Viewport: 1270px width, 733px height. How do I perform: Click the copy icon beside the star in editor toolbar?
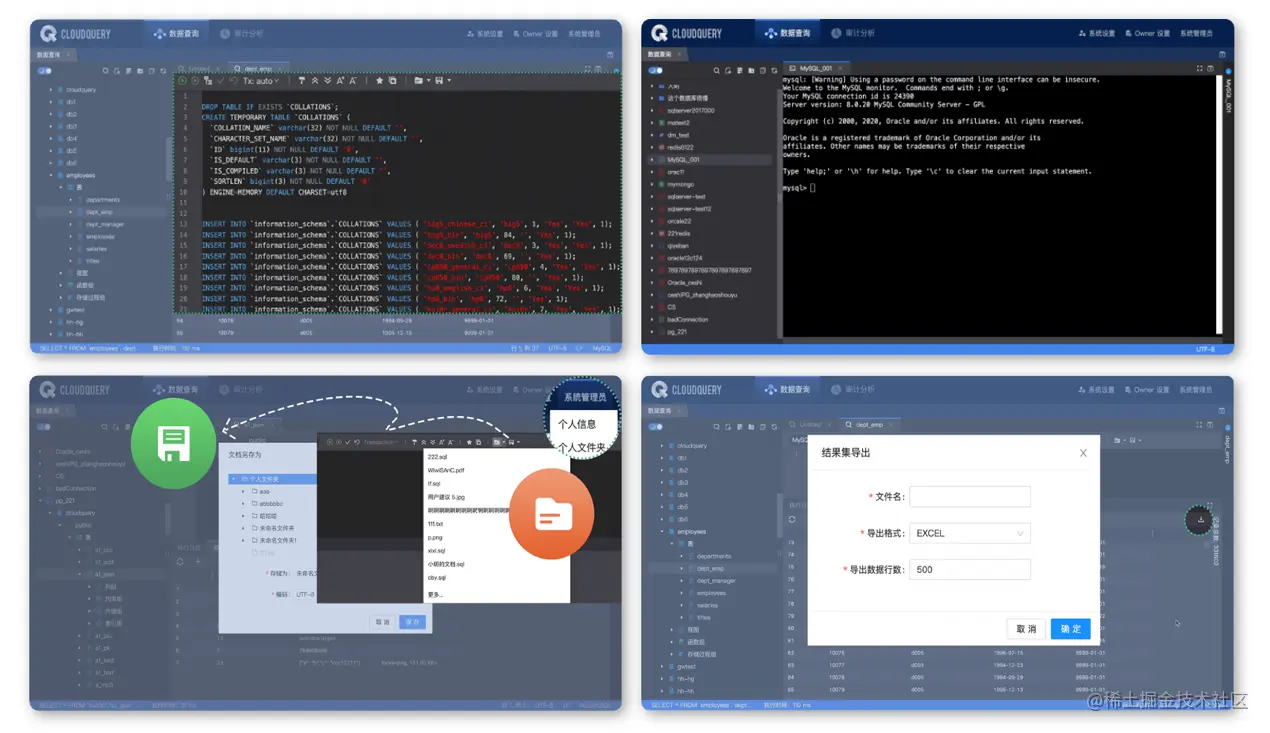[x=392, y=81]
